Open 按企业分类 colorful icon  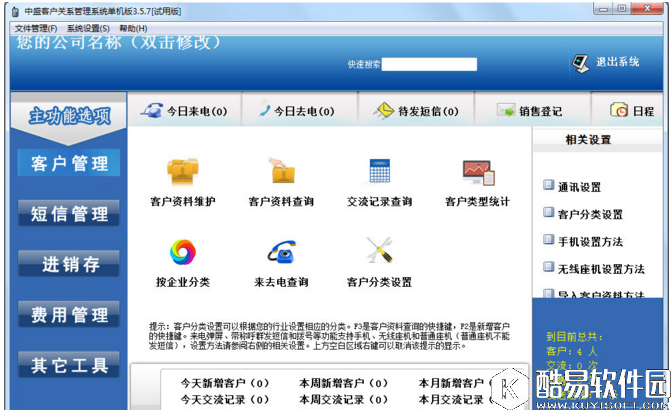click(x=183, y=252)
